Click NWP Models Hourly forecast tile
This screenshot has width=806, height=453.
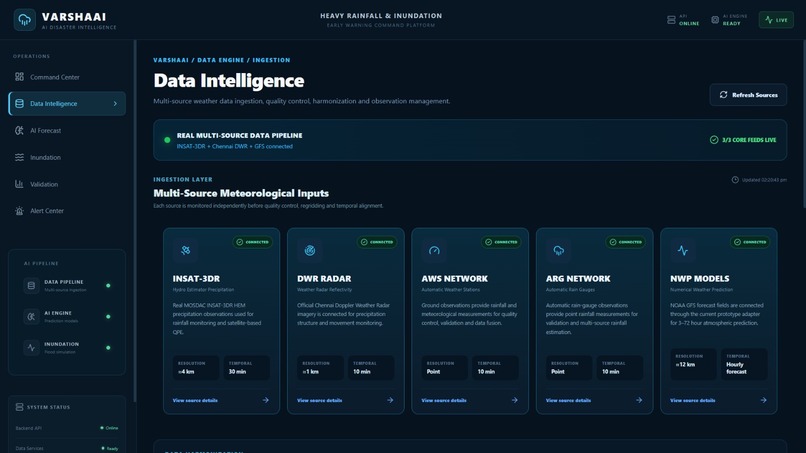(x=744, y=364)
